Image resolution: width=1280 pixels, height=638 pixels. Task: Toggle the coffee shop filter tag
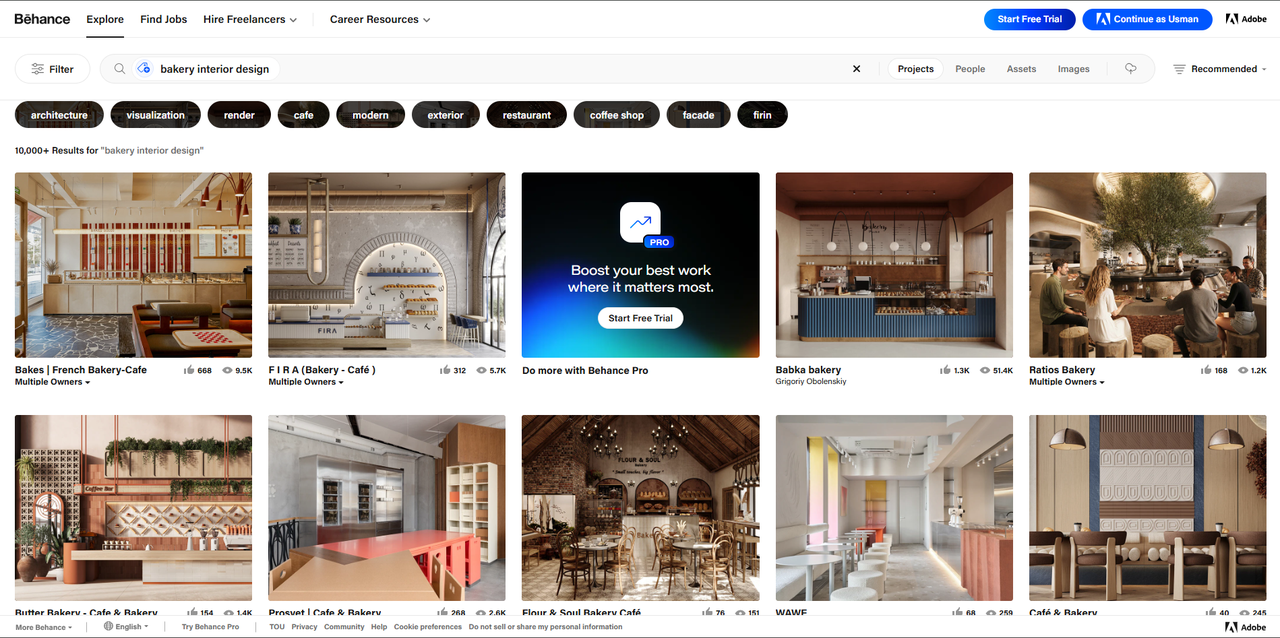[x=615, y=114]
